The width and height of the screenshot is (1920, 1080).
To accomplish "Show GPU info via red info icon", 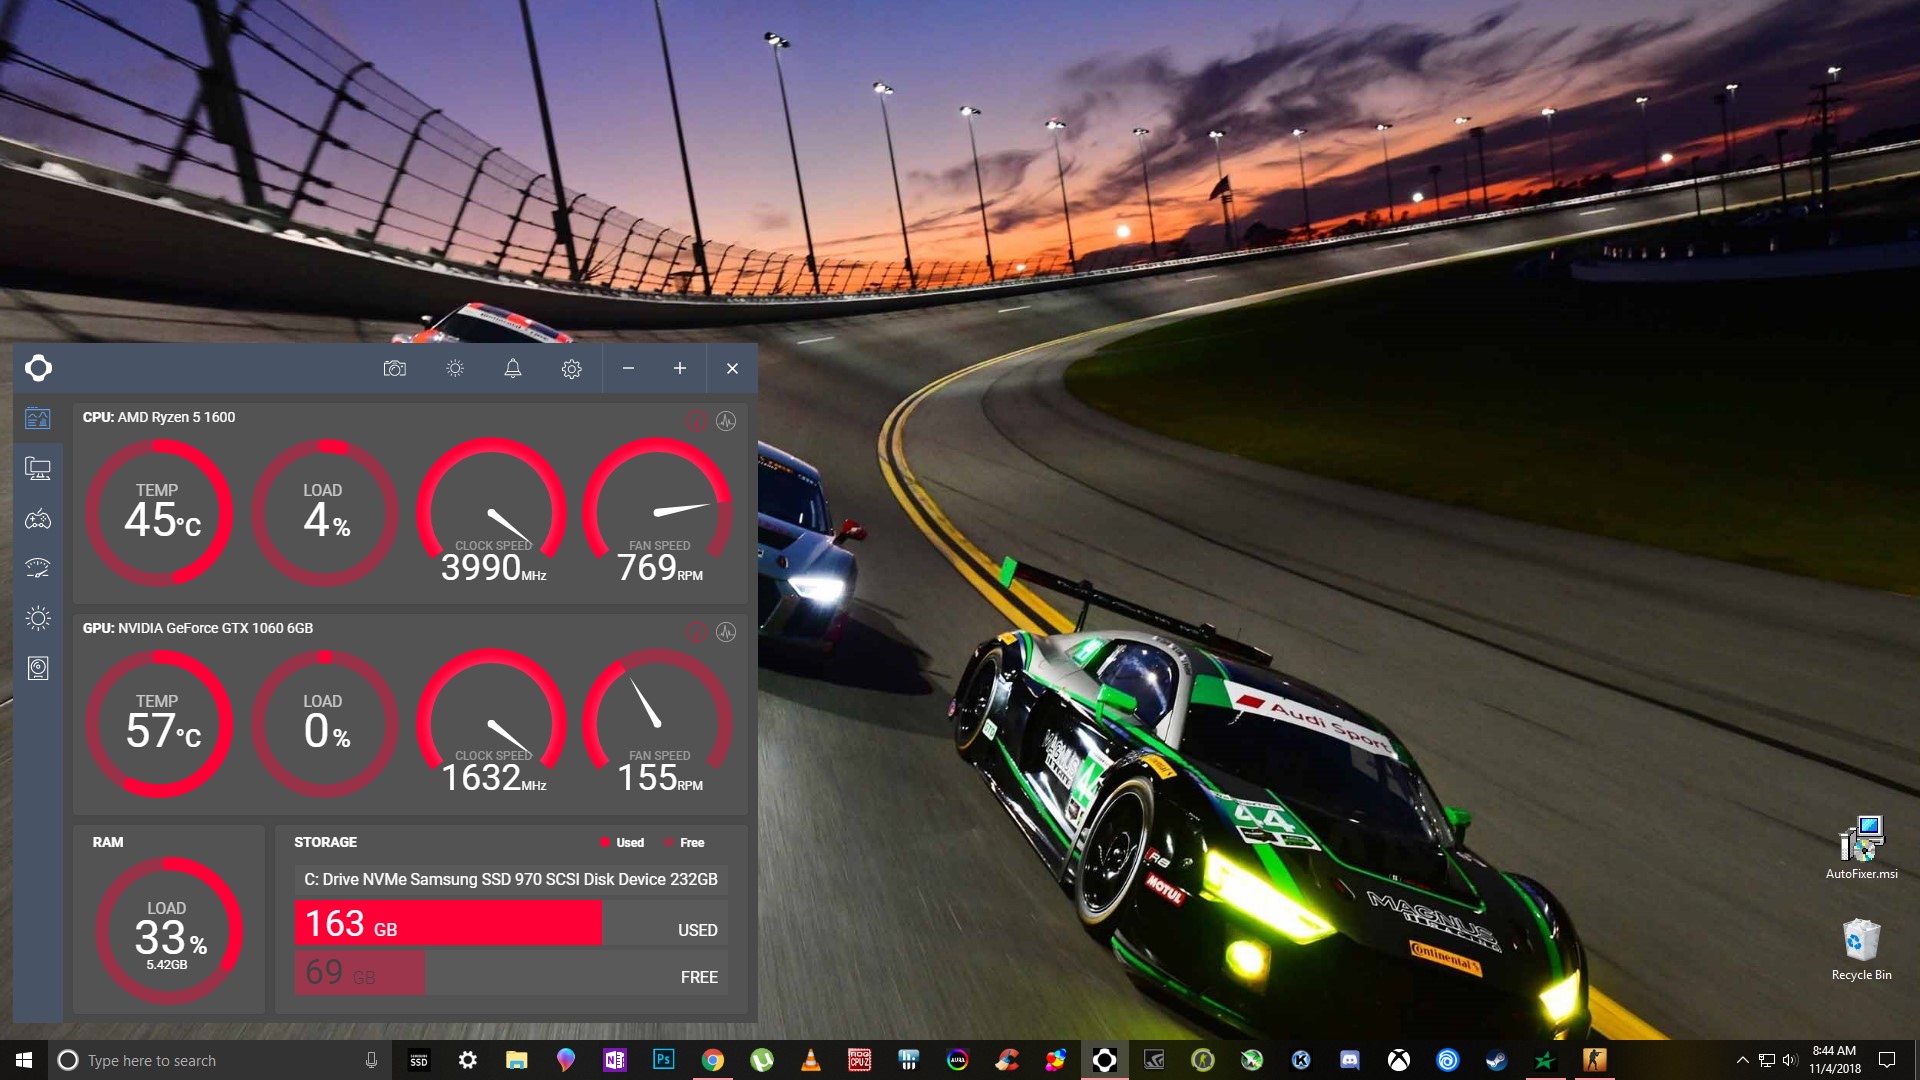I will point(697,632).
